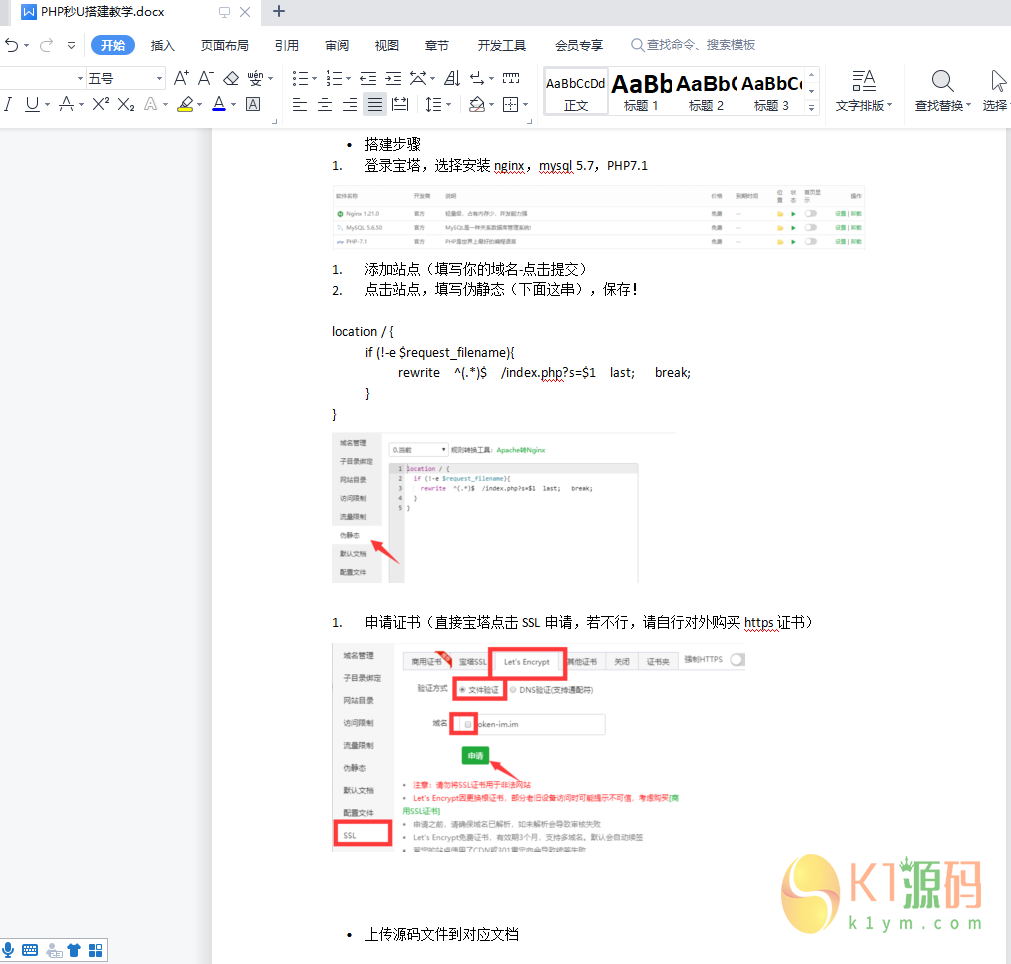Apply character border icon
The width and height of the screenshot is (1011, 964).
click(x=253, y=104)
